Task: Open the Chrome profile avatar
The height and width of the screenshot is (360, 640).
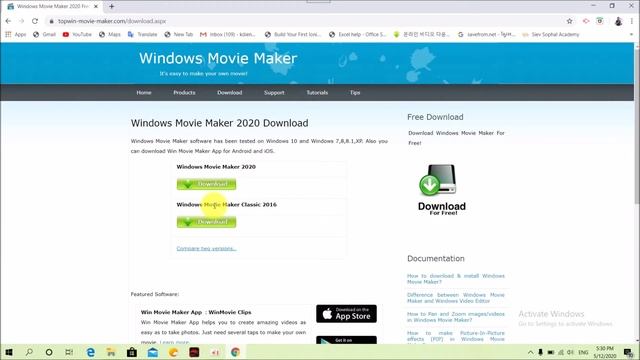Action: [618, 21]
